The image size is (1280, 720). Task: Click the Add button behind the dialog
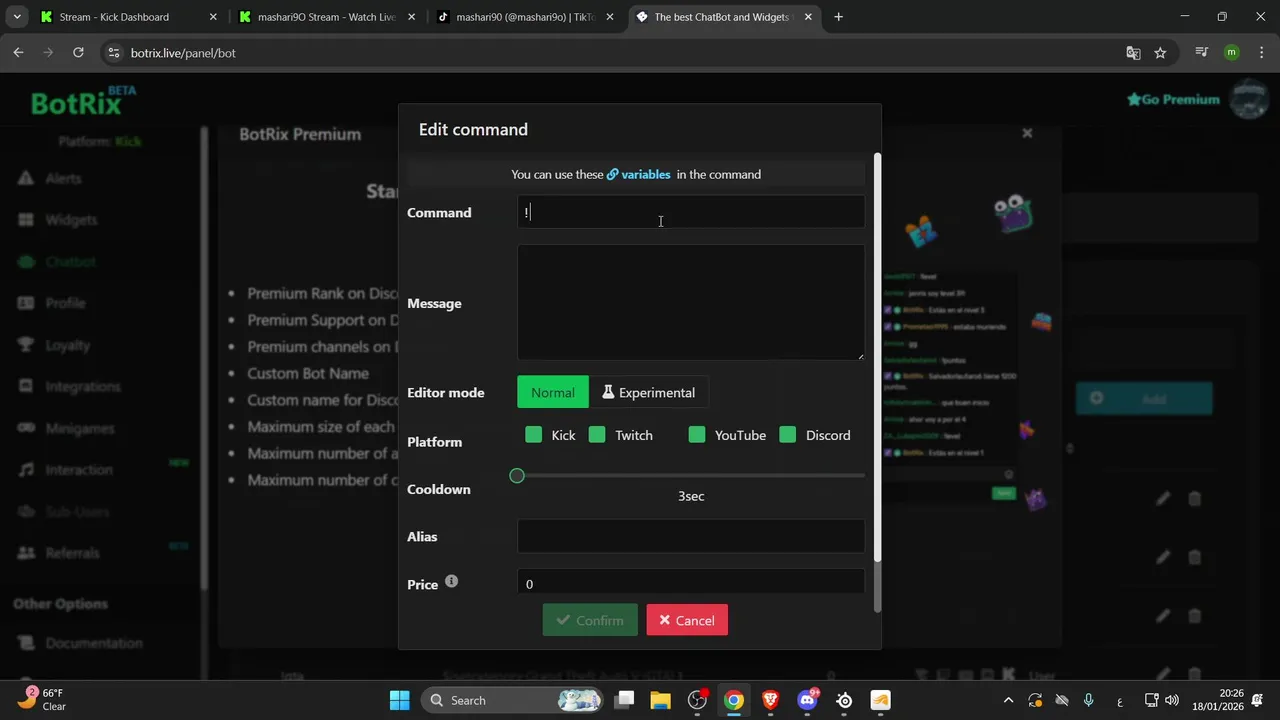point(1144,399)
